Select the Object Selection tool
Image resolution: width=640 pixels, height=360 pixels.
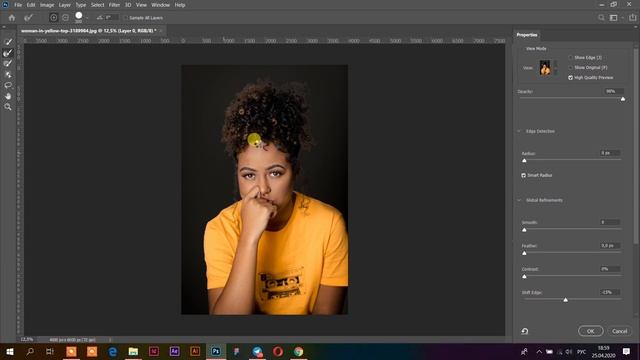[x=8, y=74]
